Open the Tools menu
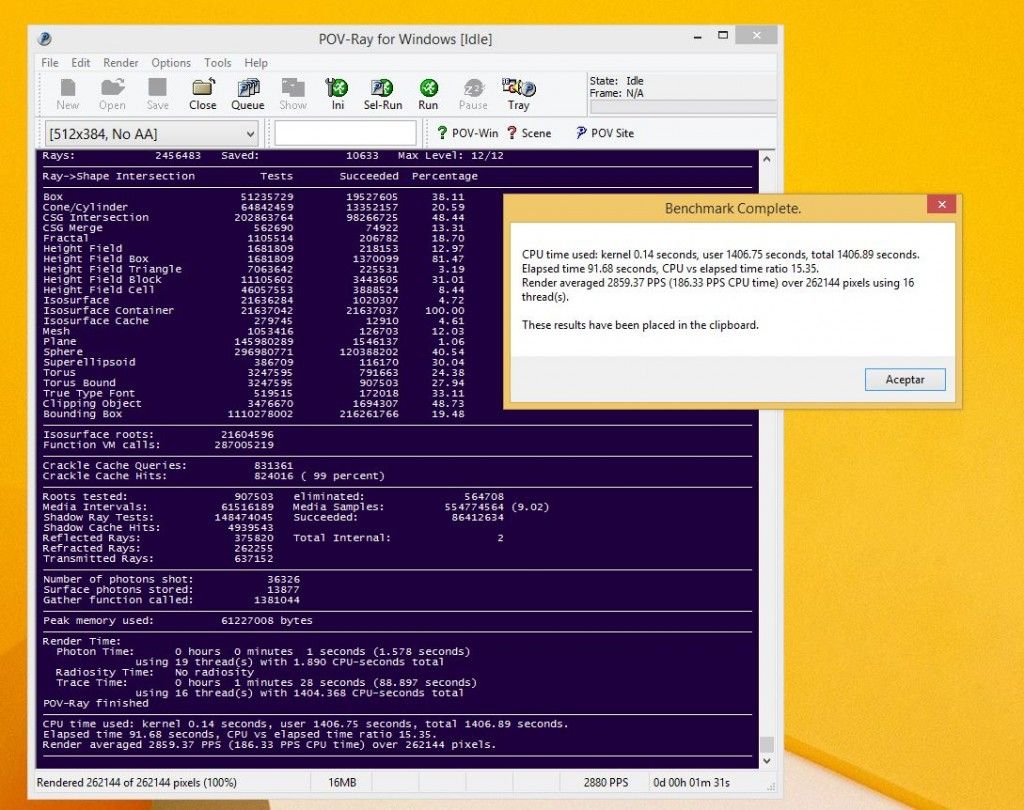 click(217, 63)
